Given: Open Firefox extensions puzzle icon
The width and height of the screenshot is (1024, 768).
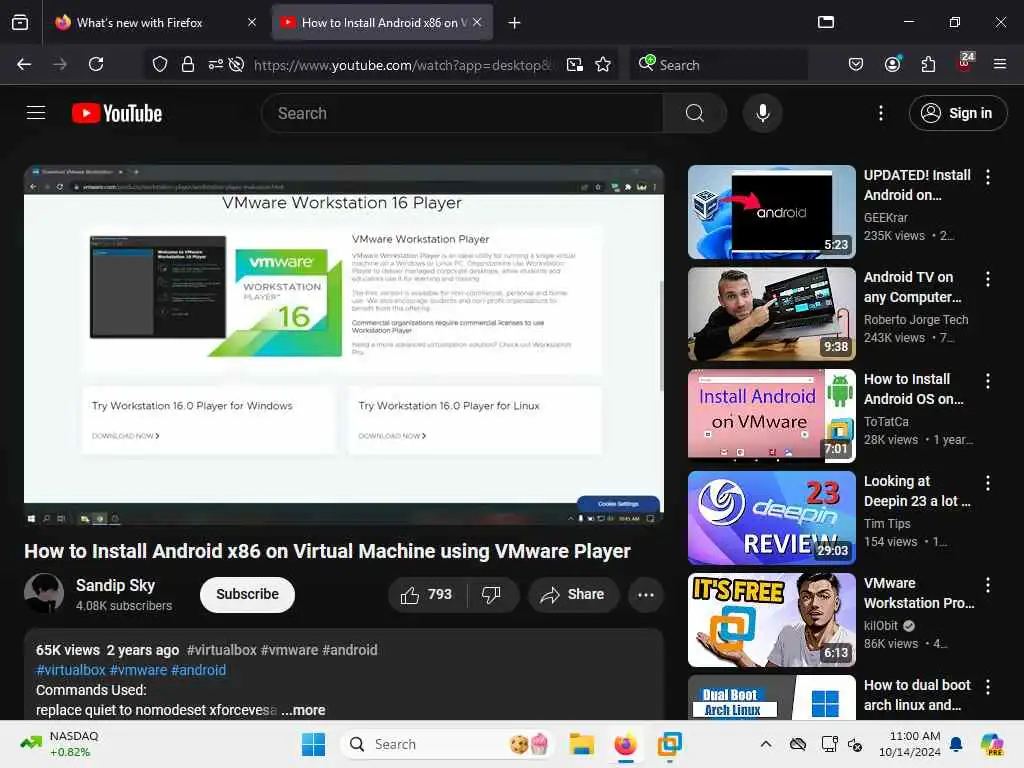Looking at the screenshot, I should [928, 64].
